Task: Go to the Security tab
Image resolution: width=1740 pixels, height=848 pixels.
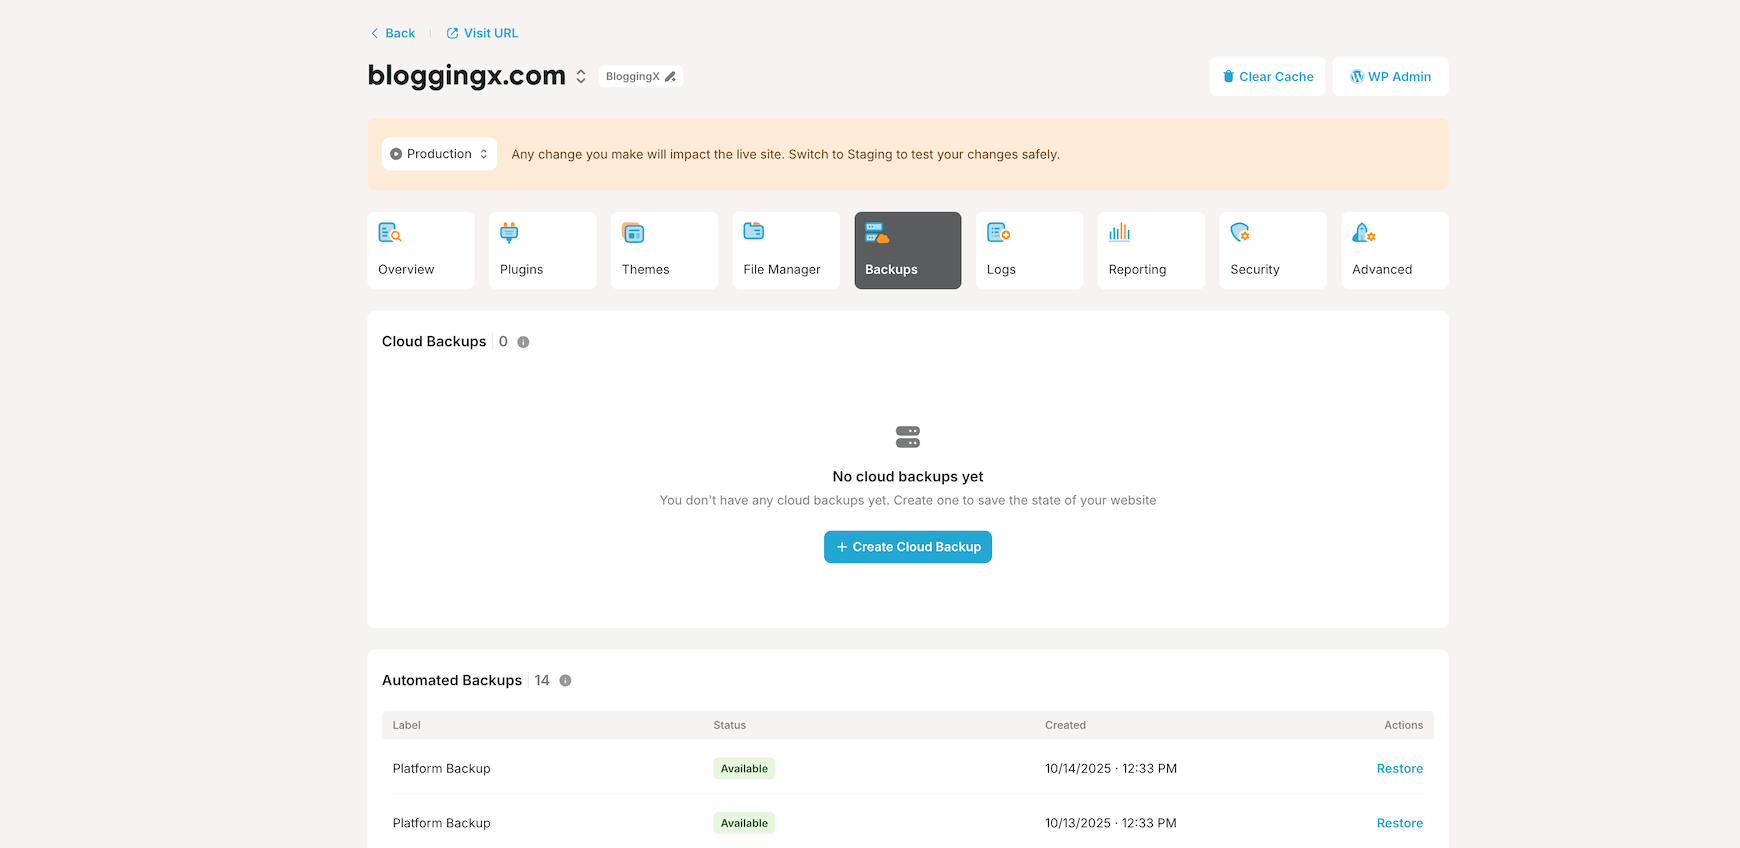Action: pyautogui.click(x=1272, y=251)
